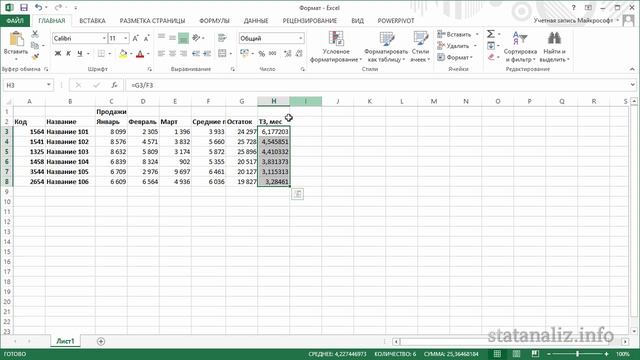Increase indent in the alignment group

point(207,53)
